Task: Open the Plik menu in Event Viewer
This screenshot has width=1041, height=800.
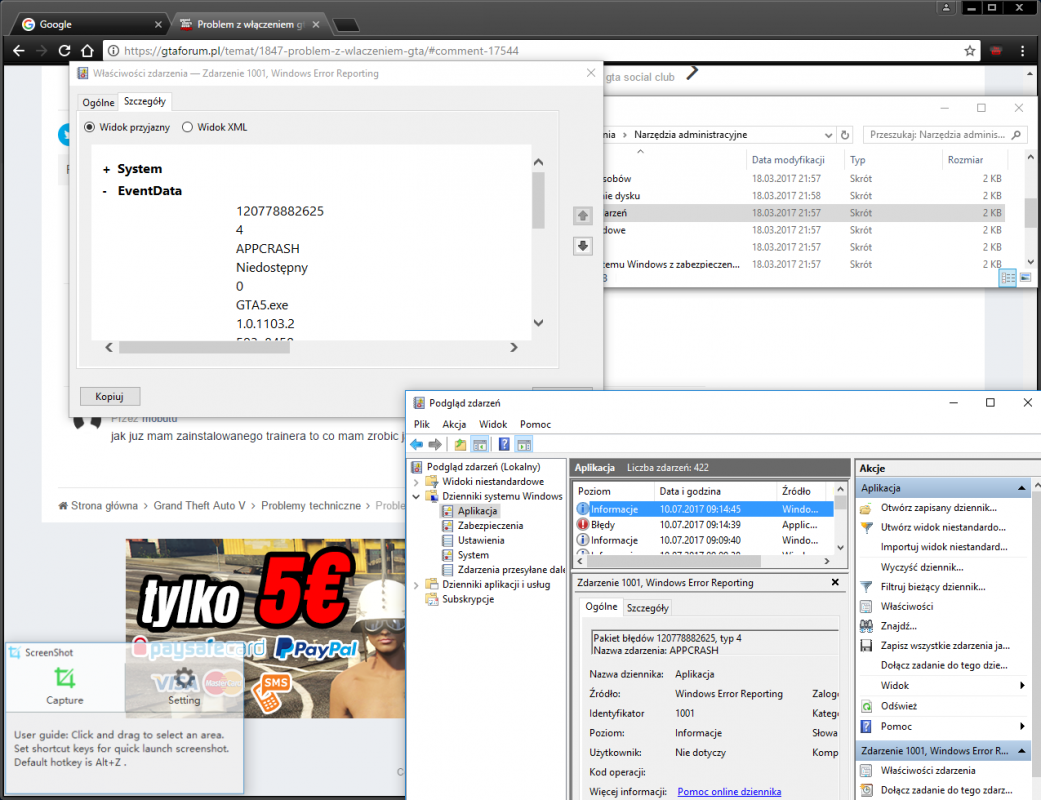Action: click(x=422, y=424)
